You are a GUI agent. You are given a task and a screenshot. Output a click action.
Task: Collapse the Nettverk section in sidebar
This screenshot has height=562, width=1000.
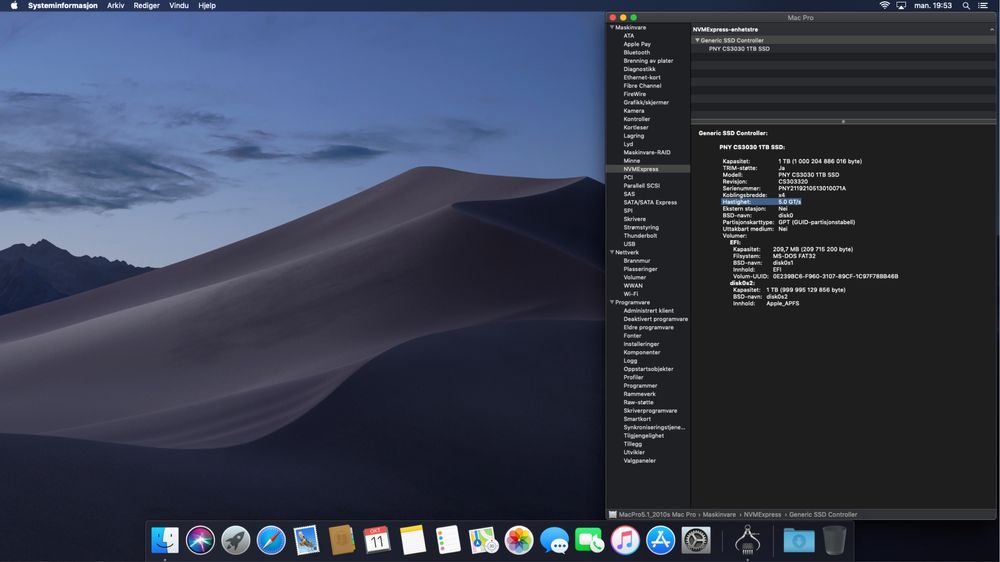pyautogui.click(x=612, y=252)
